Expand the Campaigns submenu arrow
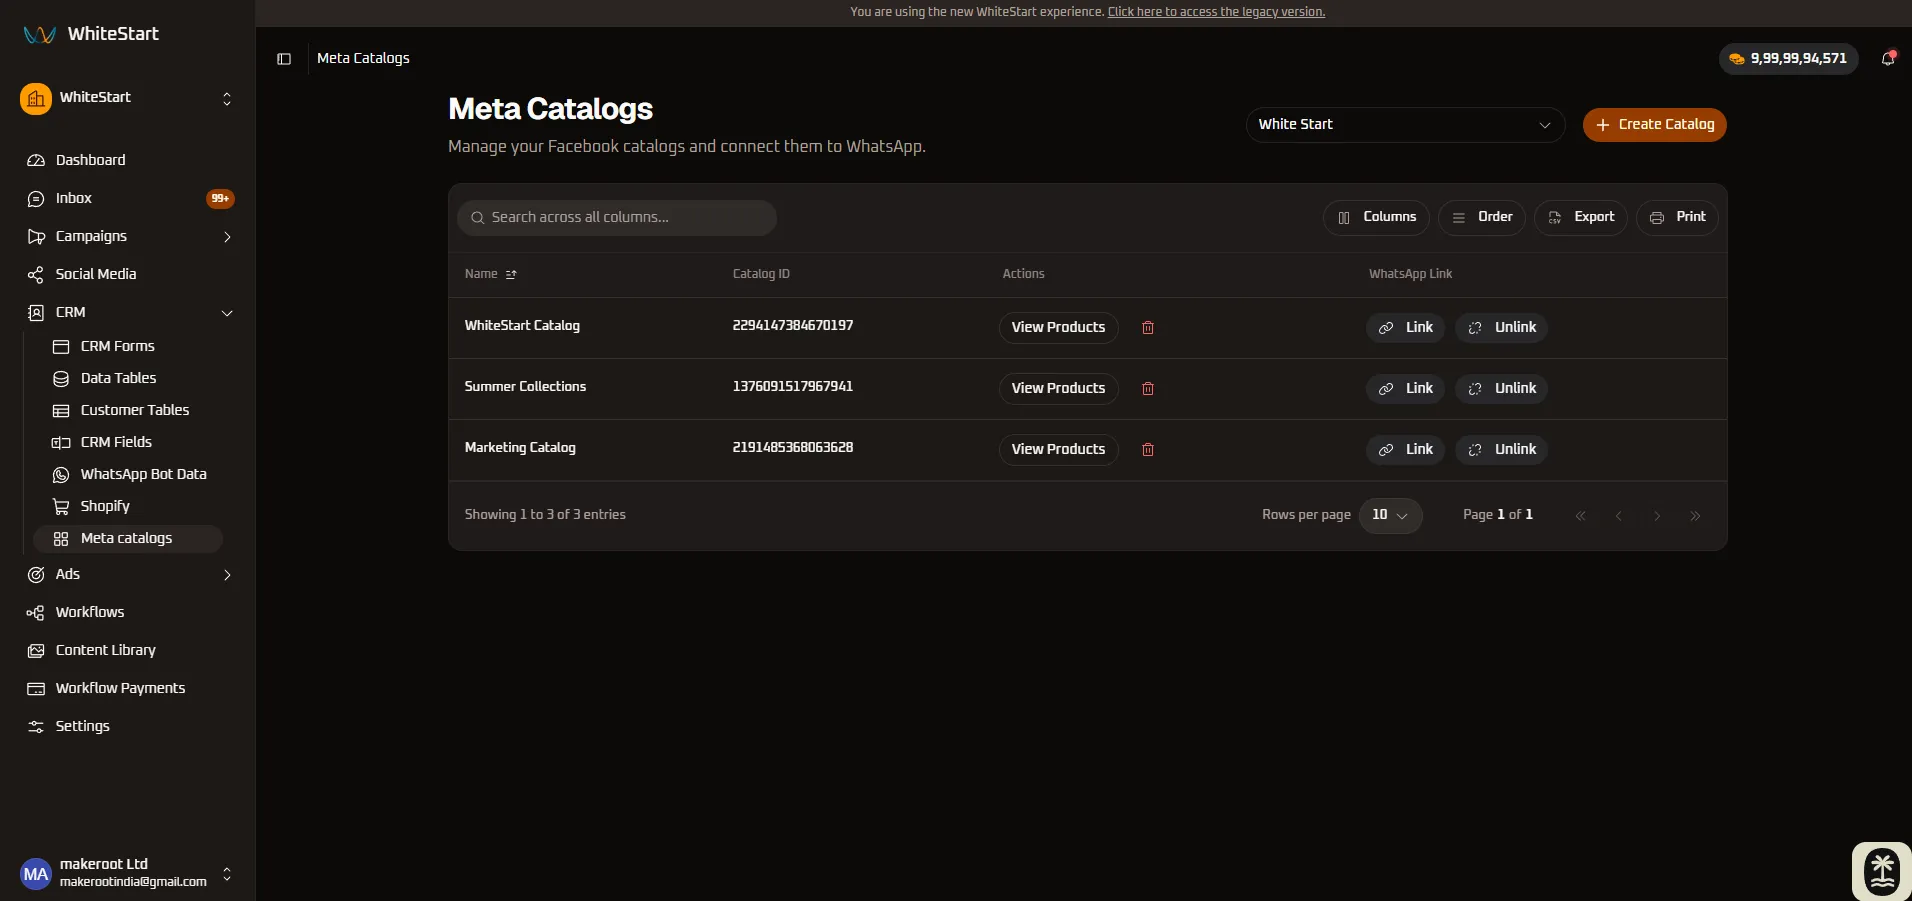1912x901 pixels. (x=227, y=237)
